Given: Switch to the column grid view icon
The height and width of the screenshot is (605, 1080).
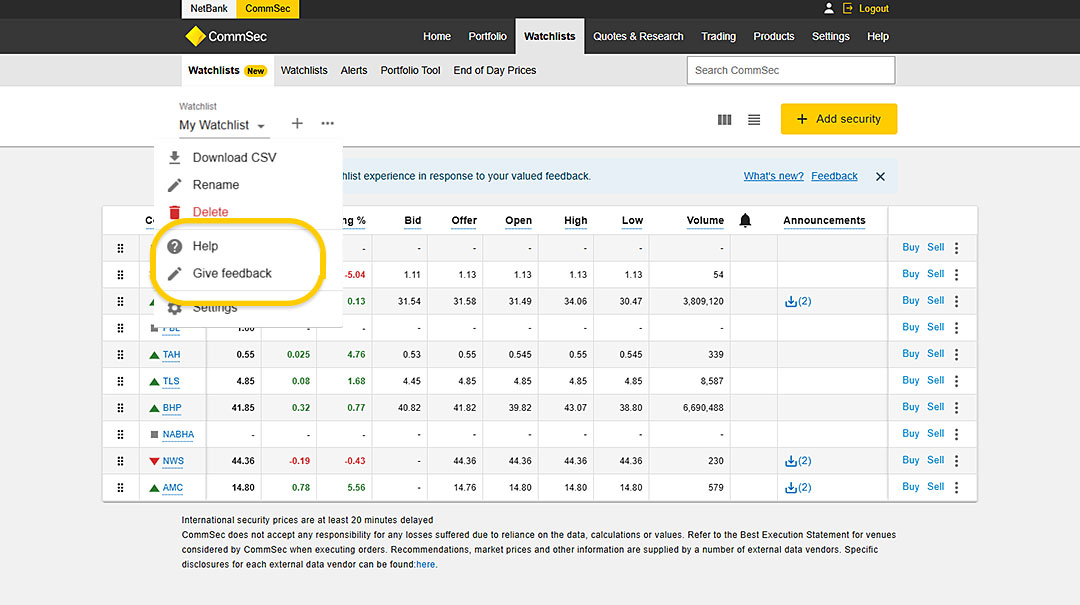Looking at the screenshot, I should pyautogui.click(x=725, y=120).
